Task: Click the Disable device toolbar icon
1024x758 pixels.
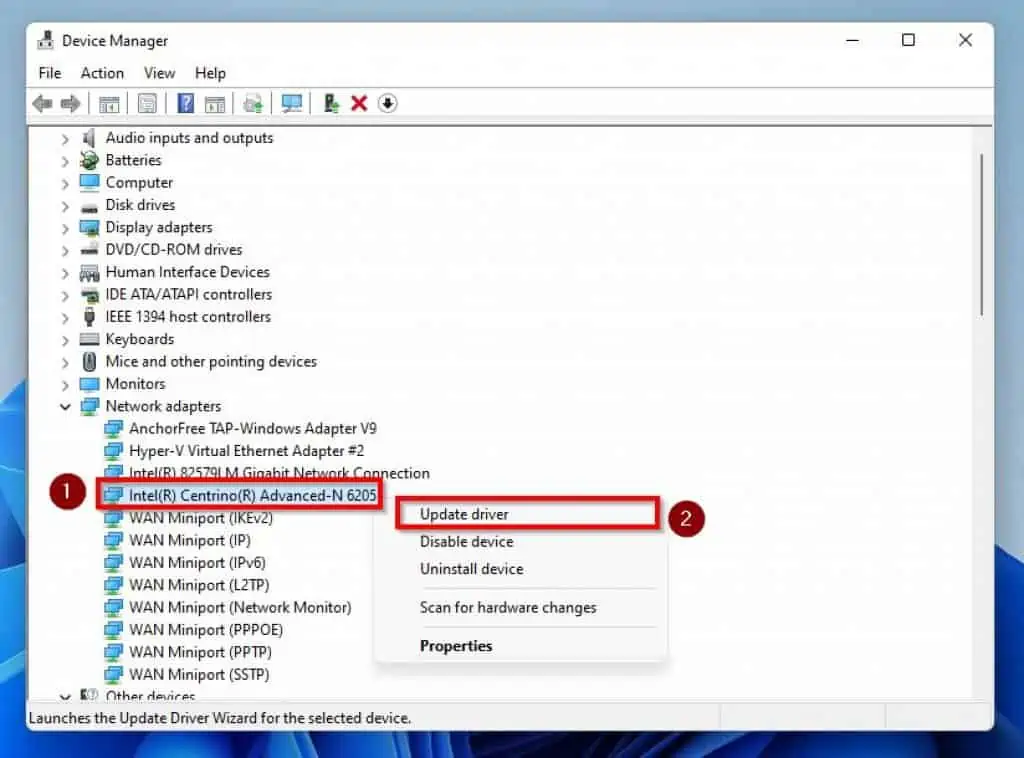Action: click(x=330, y=103)
